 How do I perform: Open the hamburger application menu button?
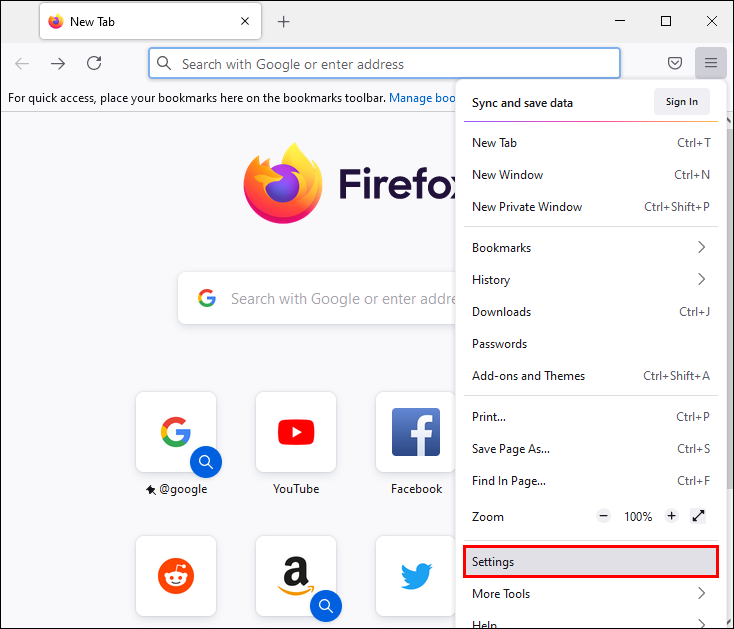pyautogui.click(x=711, y=63)
